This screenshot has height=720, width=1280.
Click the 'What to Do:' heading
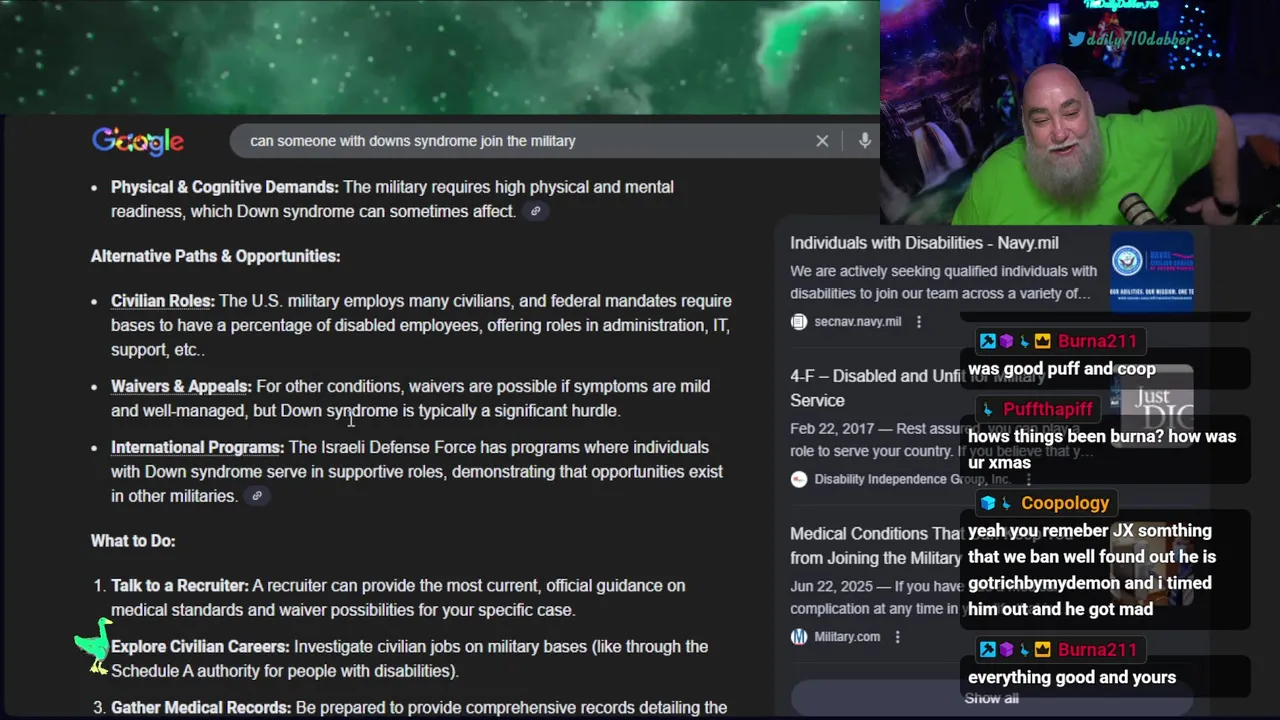[133, 541]
